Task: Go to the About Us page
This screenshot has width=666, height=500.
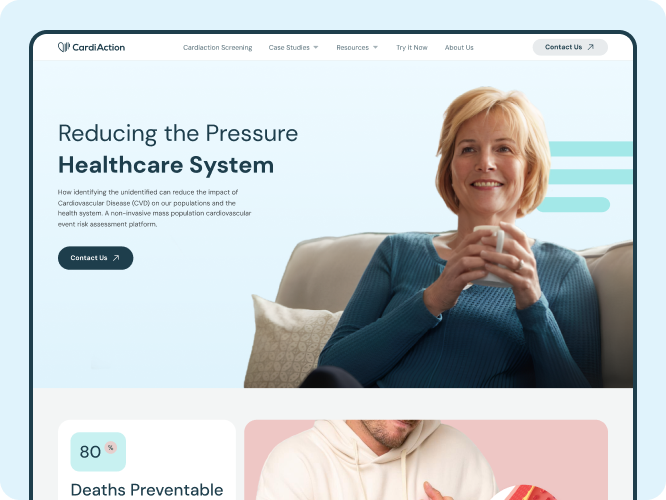Action: tap(459, 48)
